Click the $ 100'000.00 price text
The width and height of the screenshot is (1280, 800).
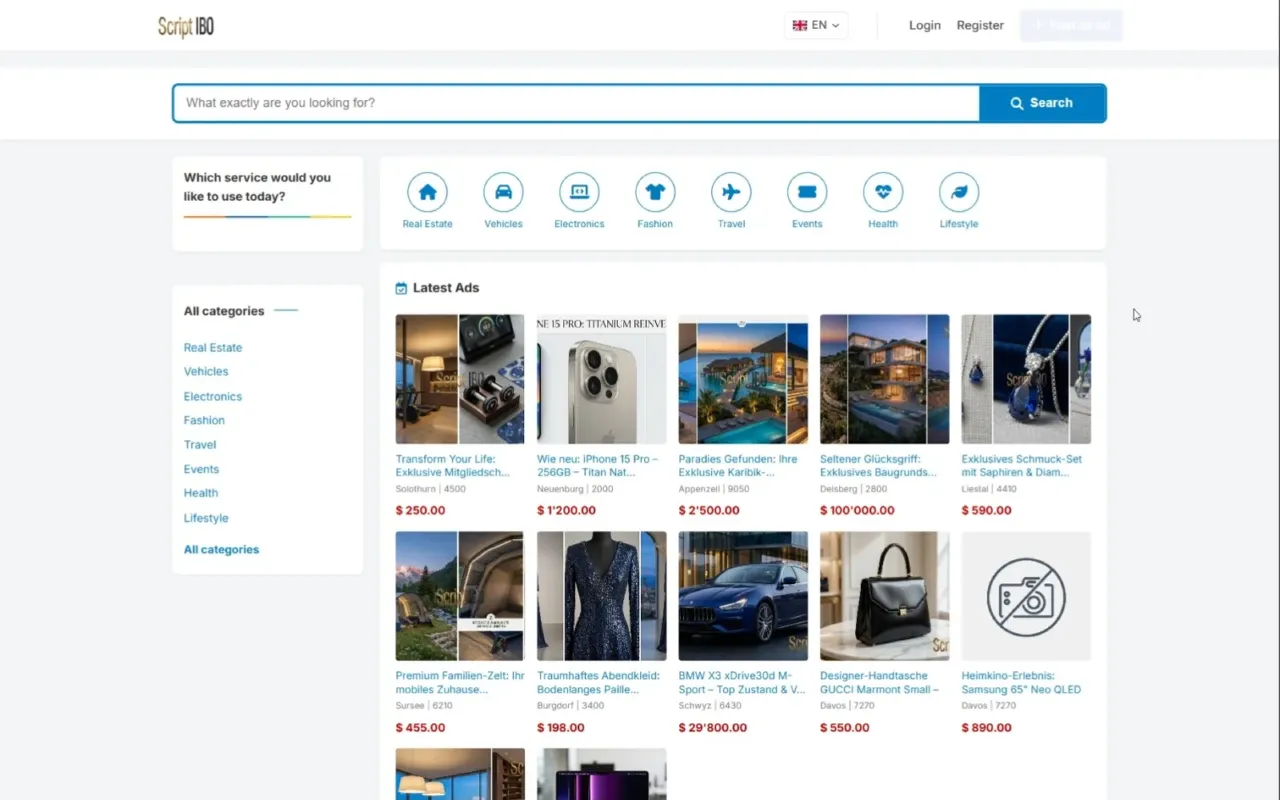[x=858, y=510]
